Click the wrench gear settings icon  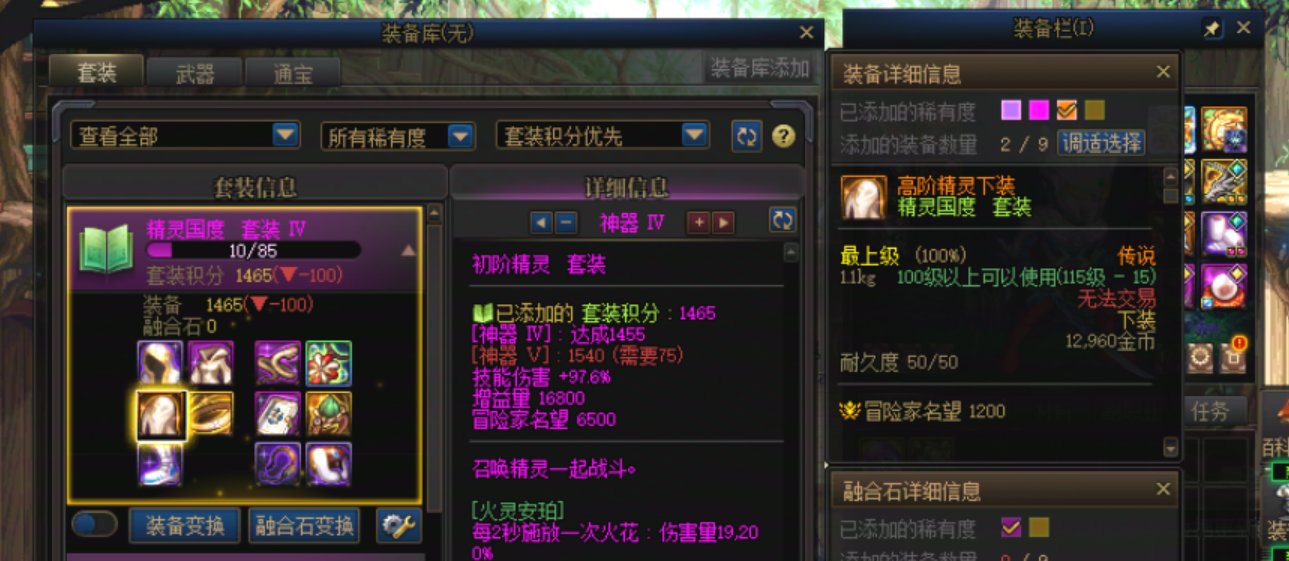(398, 525)
